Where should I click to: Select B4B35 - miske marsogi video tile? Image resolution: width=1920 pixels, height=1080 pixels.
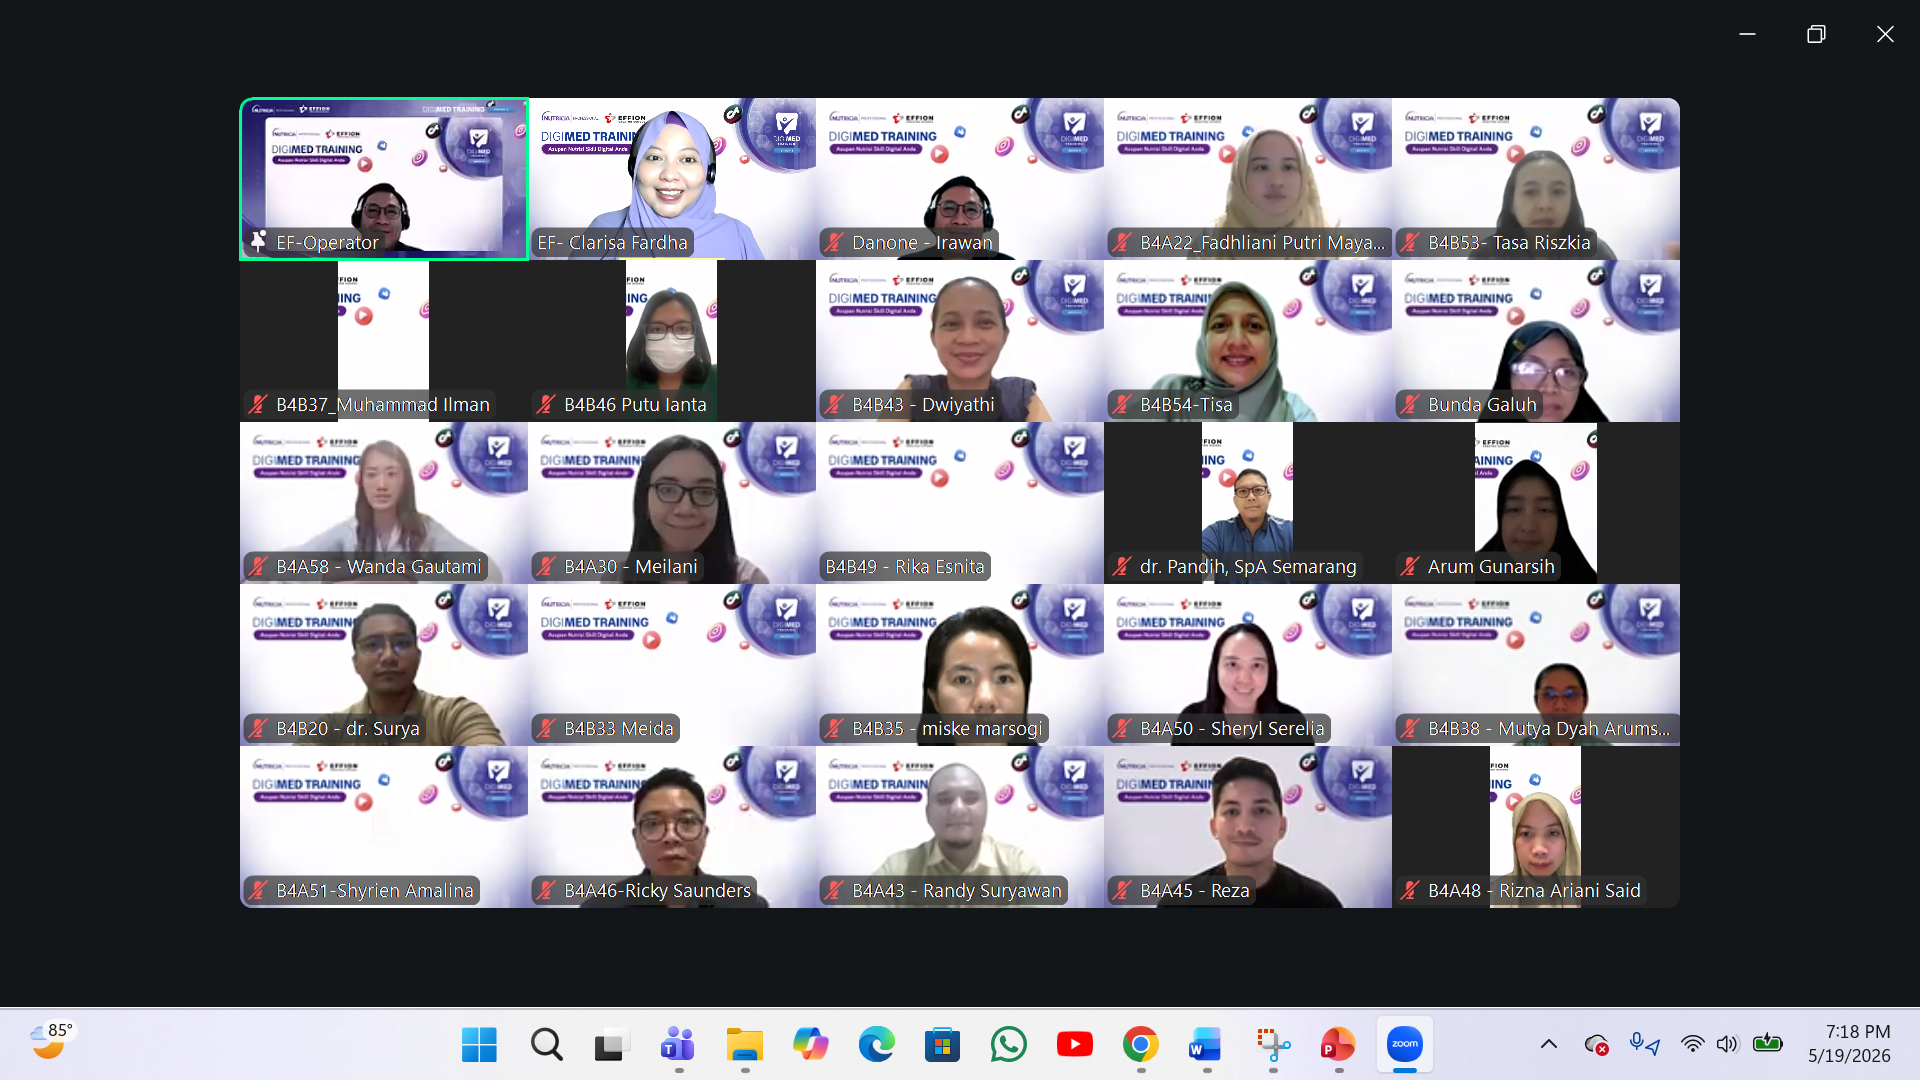click(960, 665)
